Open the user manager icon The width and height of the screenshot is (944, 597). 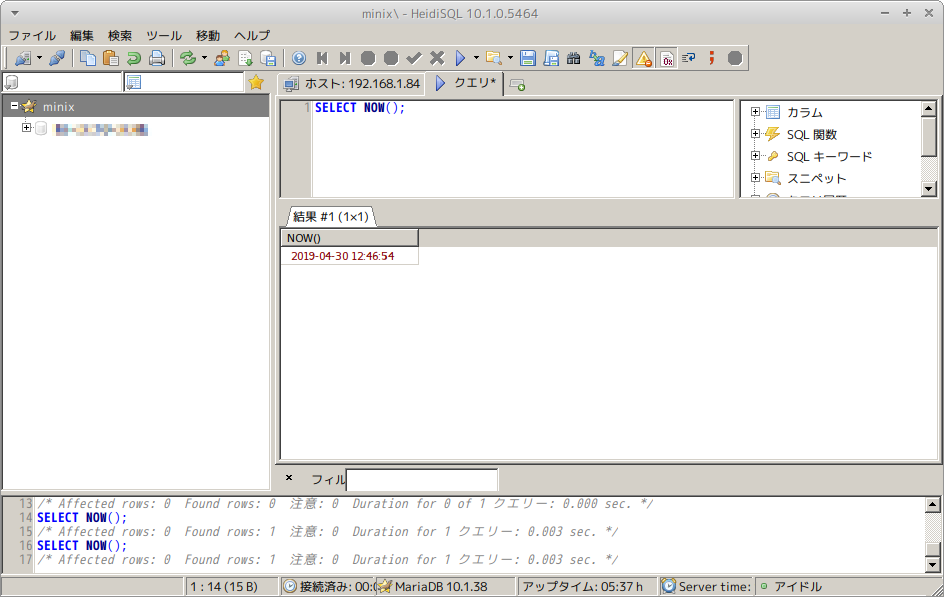click(222, 58)
